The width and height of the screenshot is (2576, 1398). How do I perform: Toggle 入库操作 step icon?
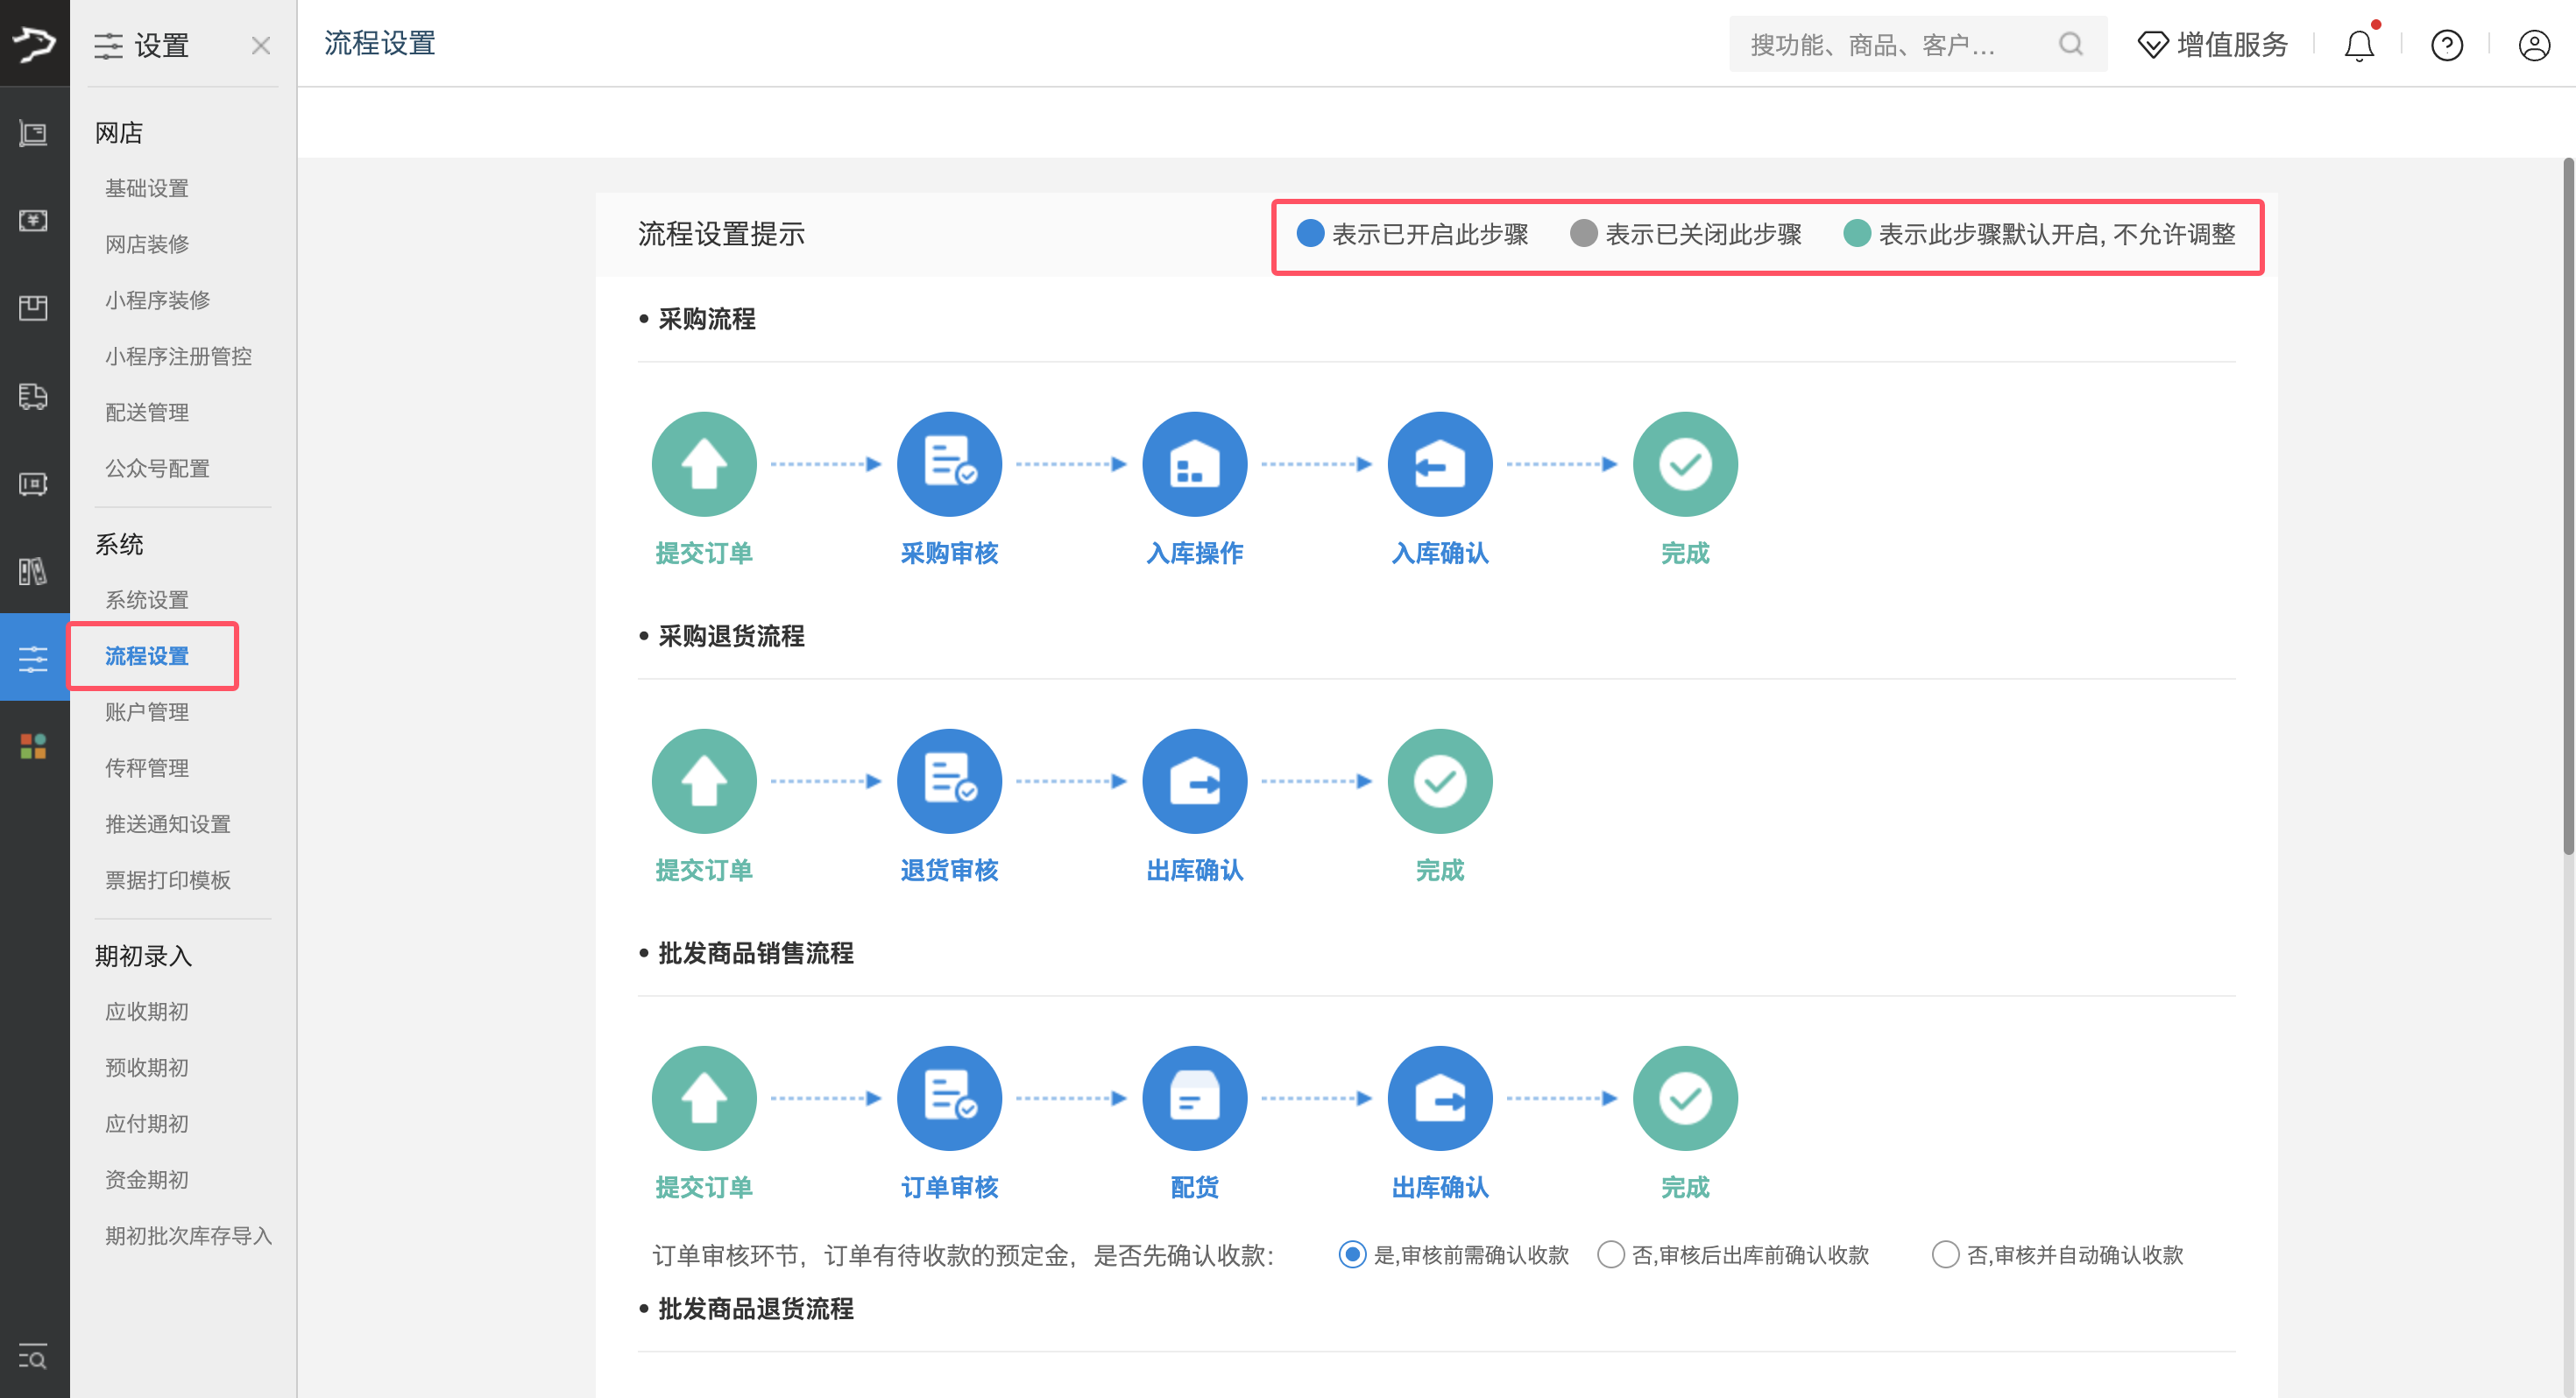click(x=1194, y=464)
